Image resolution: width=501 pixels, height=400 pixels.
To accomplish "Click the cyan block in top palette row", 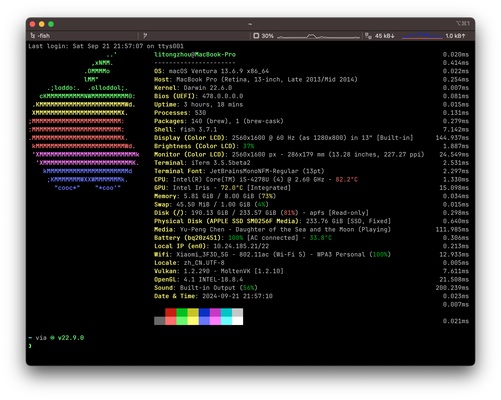I will (x=226, y=312).
